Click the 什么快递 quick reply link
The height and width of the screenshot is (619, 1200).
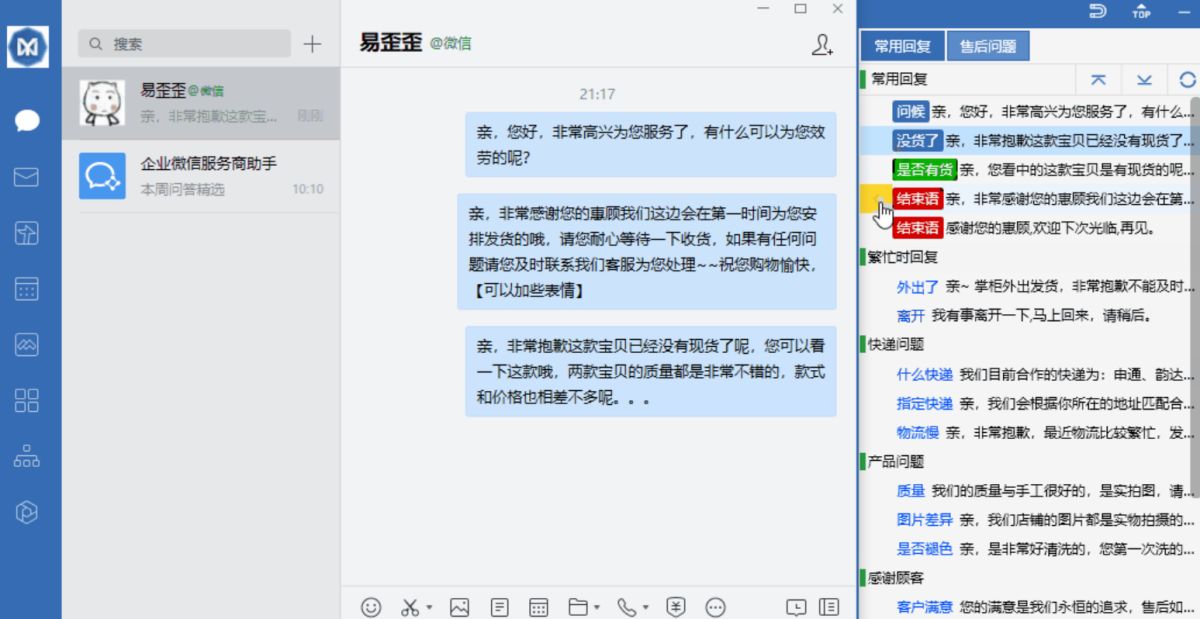(x=923, y=374)
